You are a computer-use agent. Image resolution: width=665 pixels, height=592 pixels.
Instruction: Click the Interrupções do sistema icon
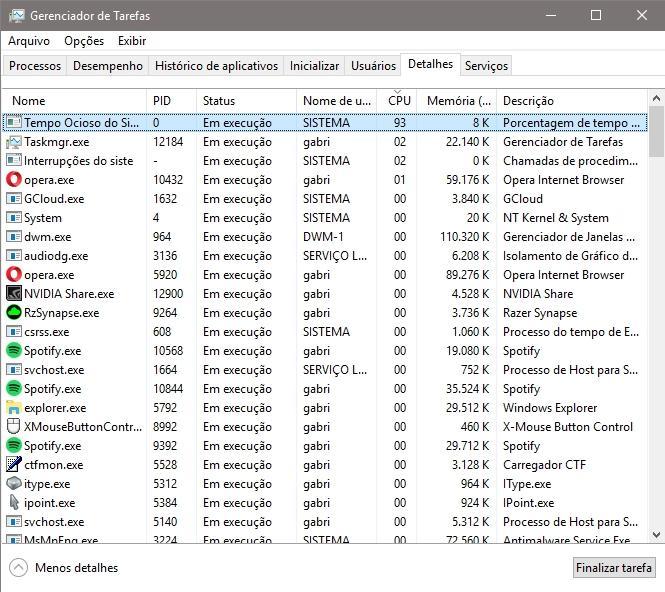(x=14, y=161)
